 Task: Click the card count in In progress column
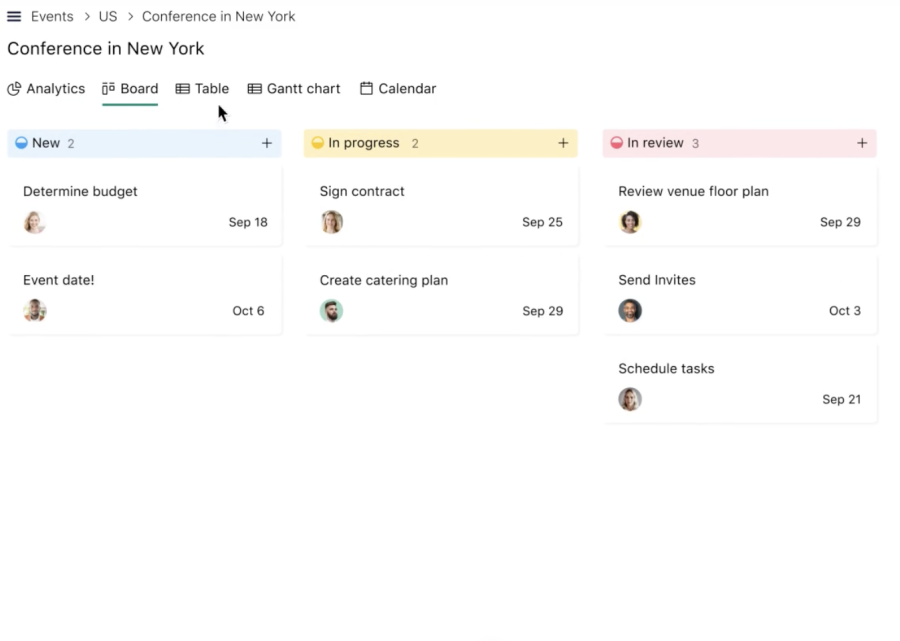pos(415,143)
